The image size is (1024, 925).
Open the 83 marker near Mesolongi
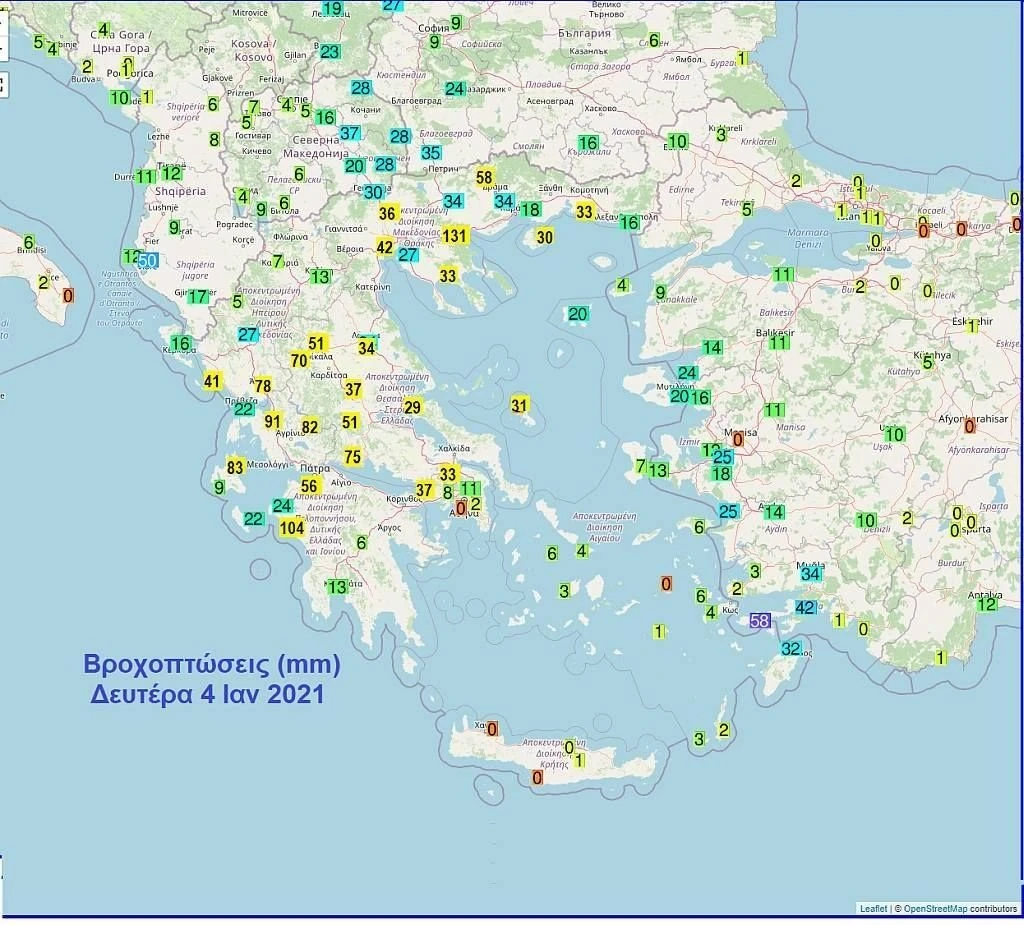click(x=235, y=467)
